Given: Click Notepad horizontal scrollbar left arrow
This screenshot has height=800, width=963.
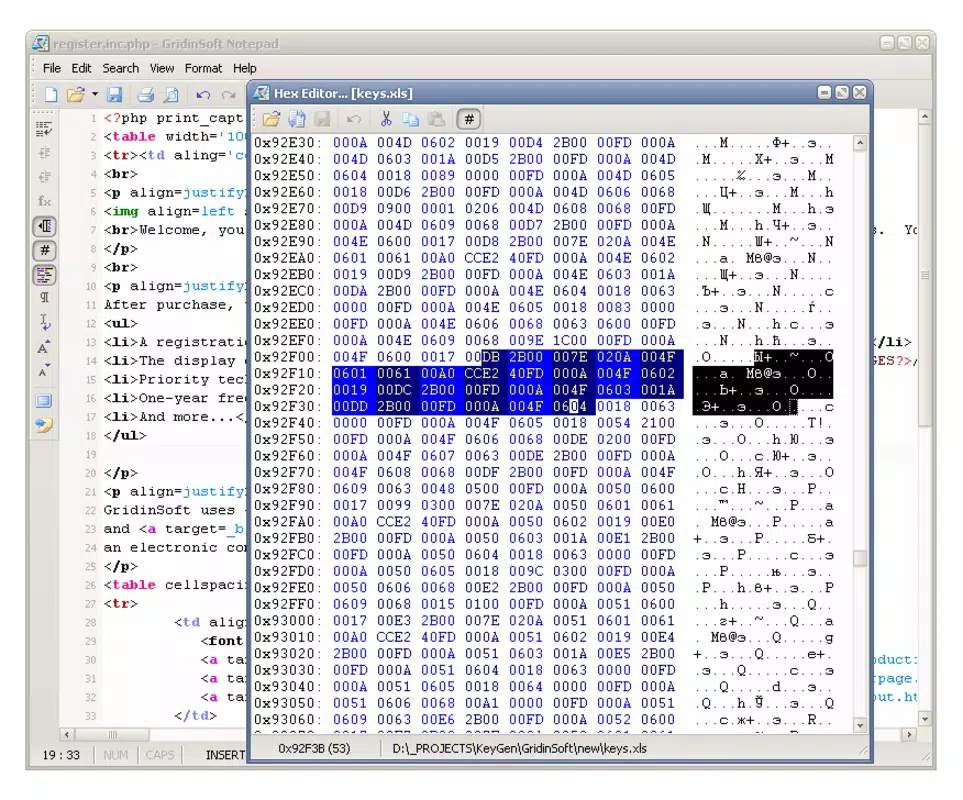Looking at the screenshot, I should 66,734.
